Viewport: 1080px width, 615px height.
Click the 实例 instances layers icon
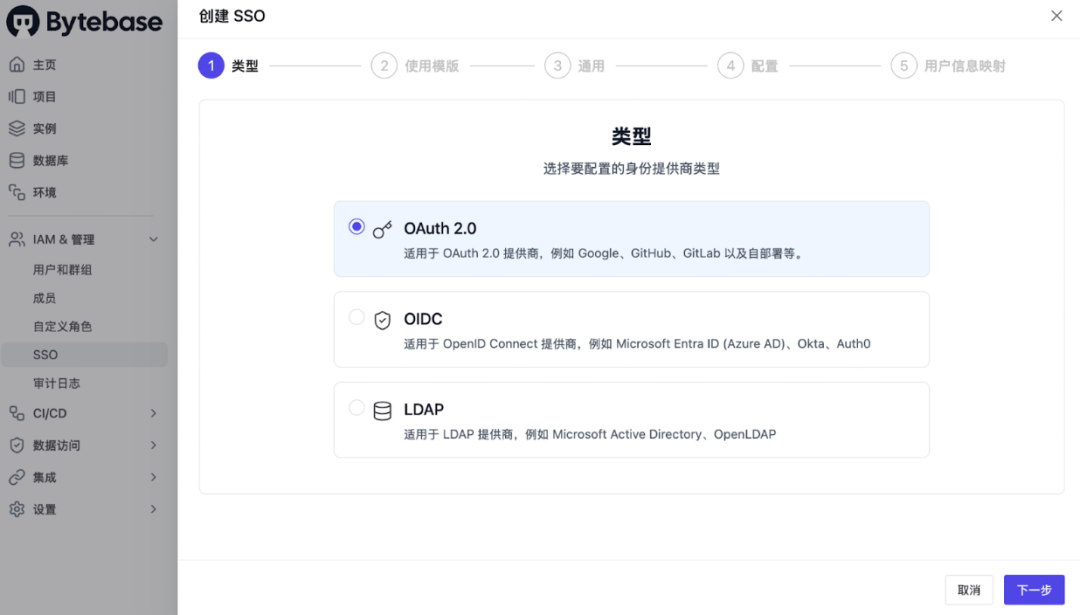pos(17,129)
